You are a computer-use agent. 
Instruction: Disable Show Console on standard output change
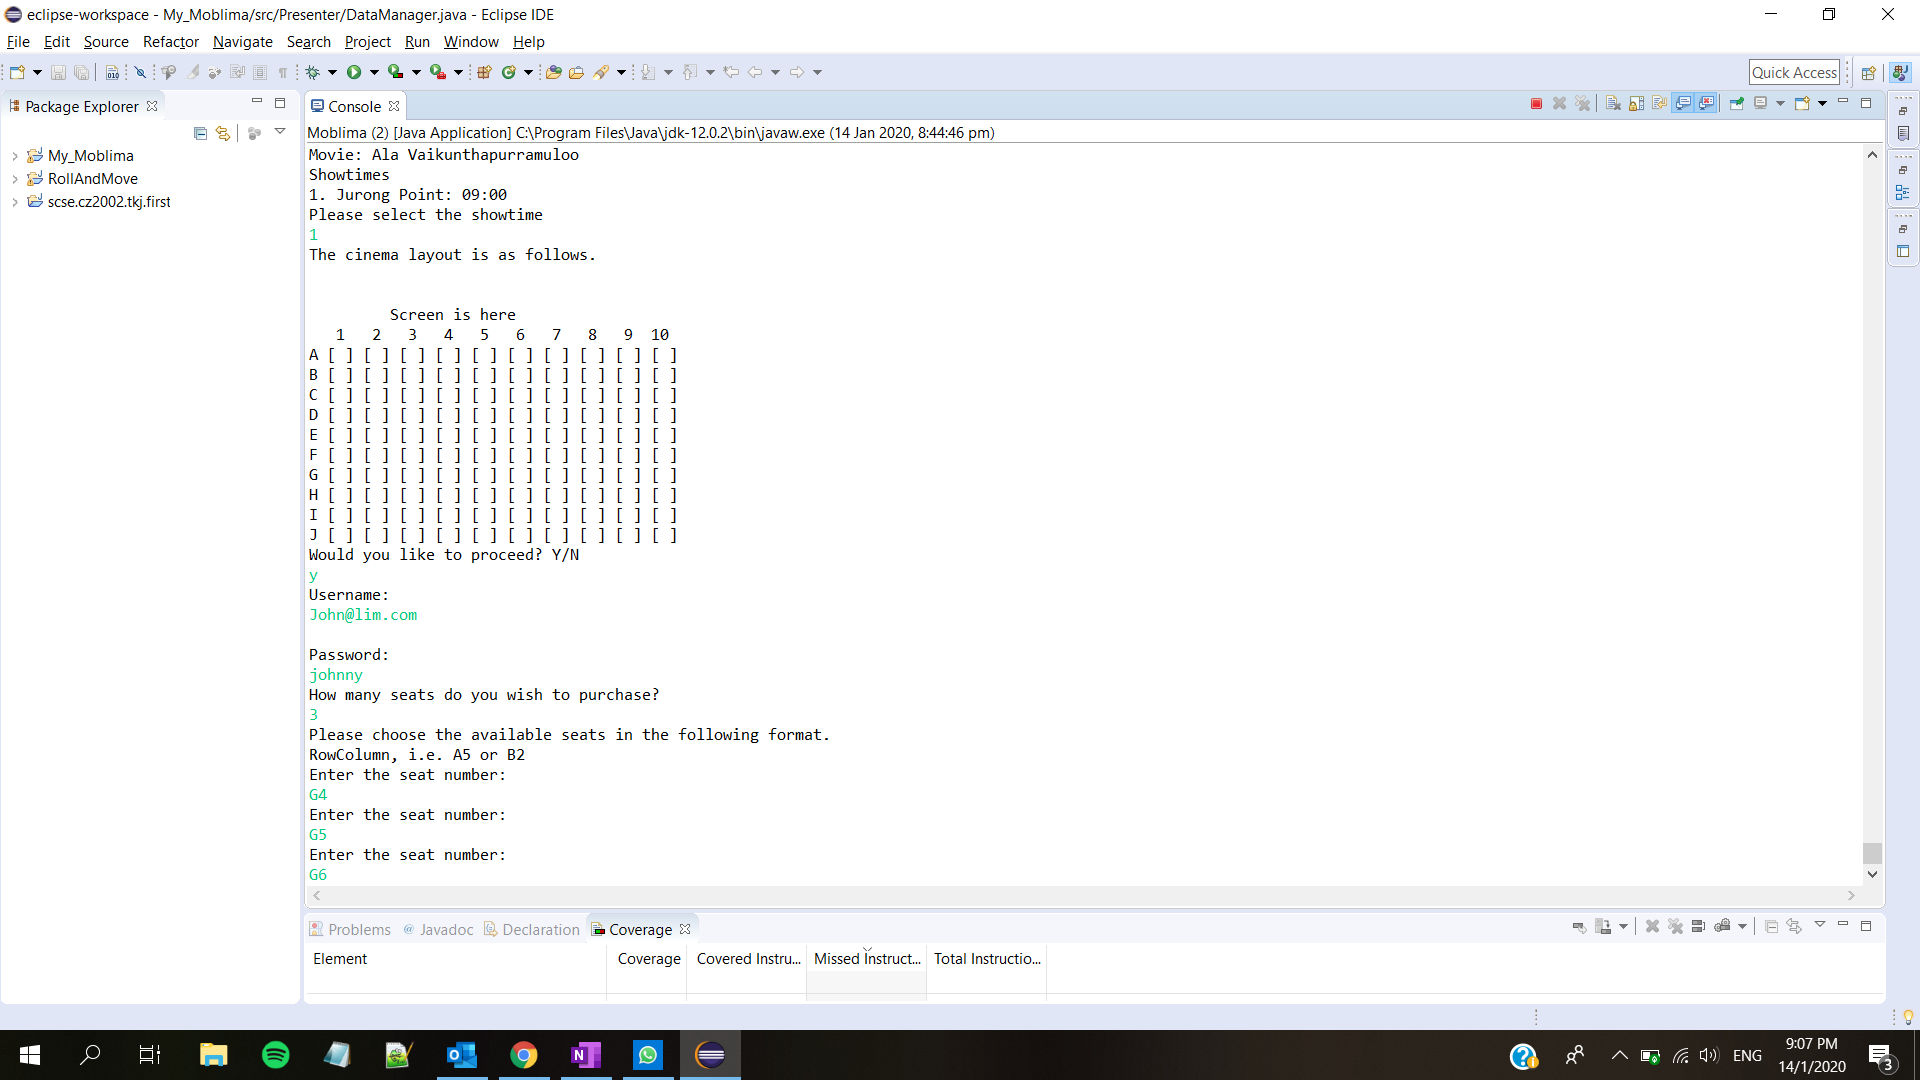(x=1685, y=103)
